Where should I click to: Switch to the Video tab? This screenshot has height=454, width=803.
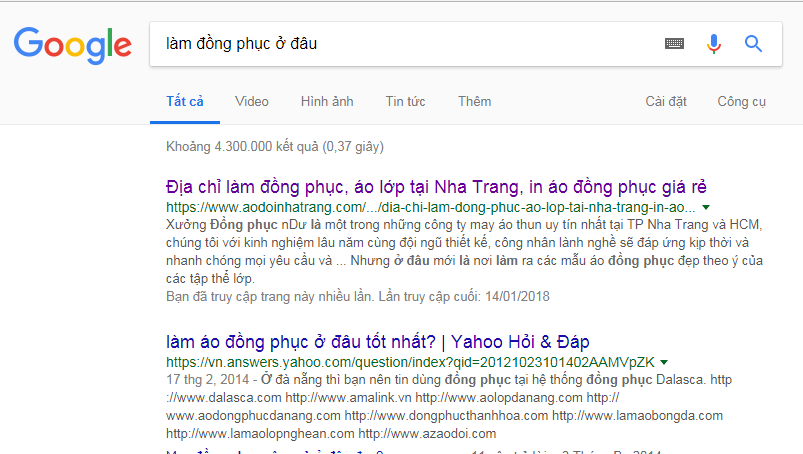pos(252,101)
